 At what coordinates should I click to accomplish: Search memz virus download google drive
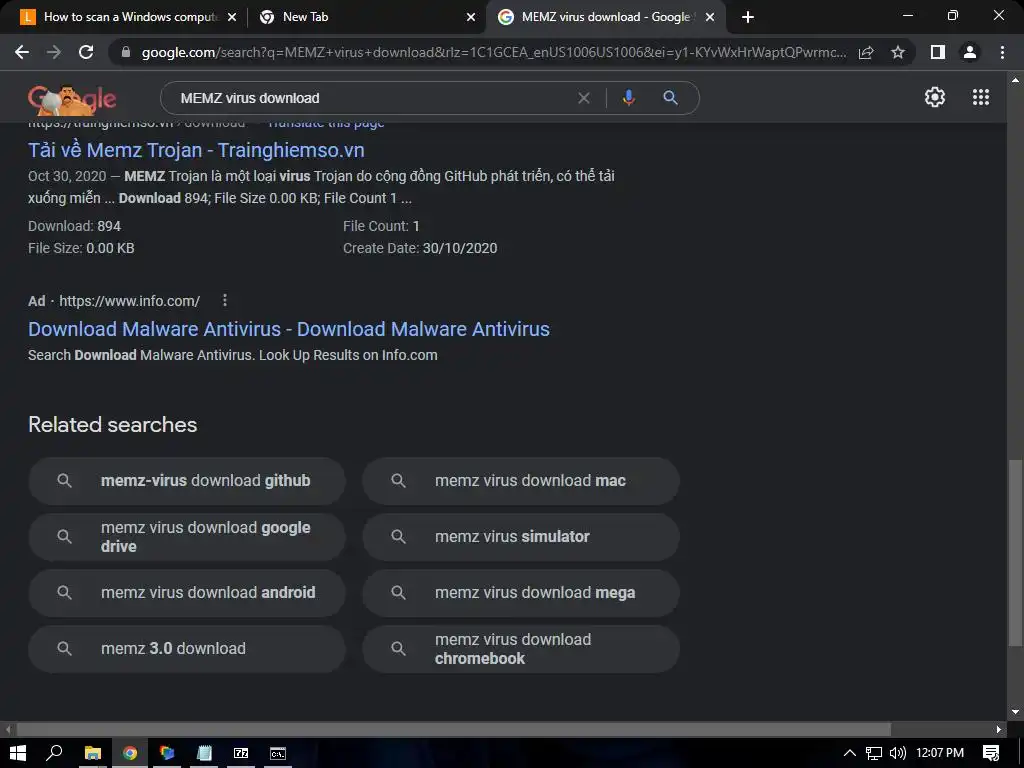(187, 537)
